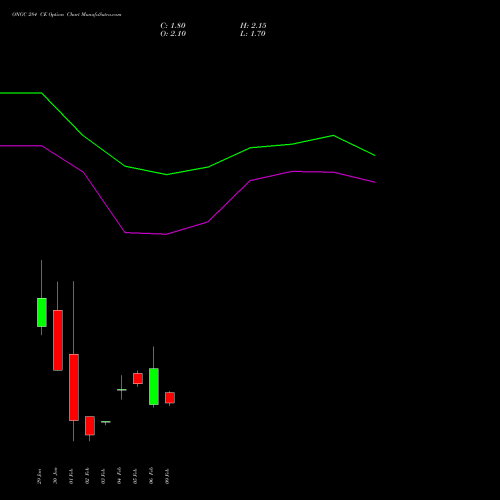Image resolution: width=500 pixels, height=500 pixels.
Task: Select the high value 'H: 2.15'
Action: (253, 26)
